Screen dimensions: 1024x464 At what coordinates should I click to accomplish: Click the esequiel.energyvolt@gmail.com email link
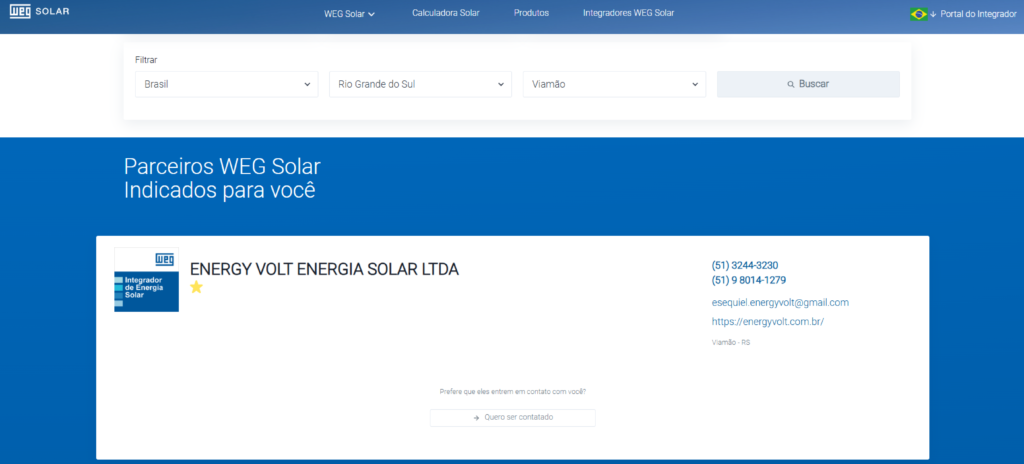click(780, 302)
